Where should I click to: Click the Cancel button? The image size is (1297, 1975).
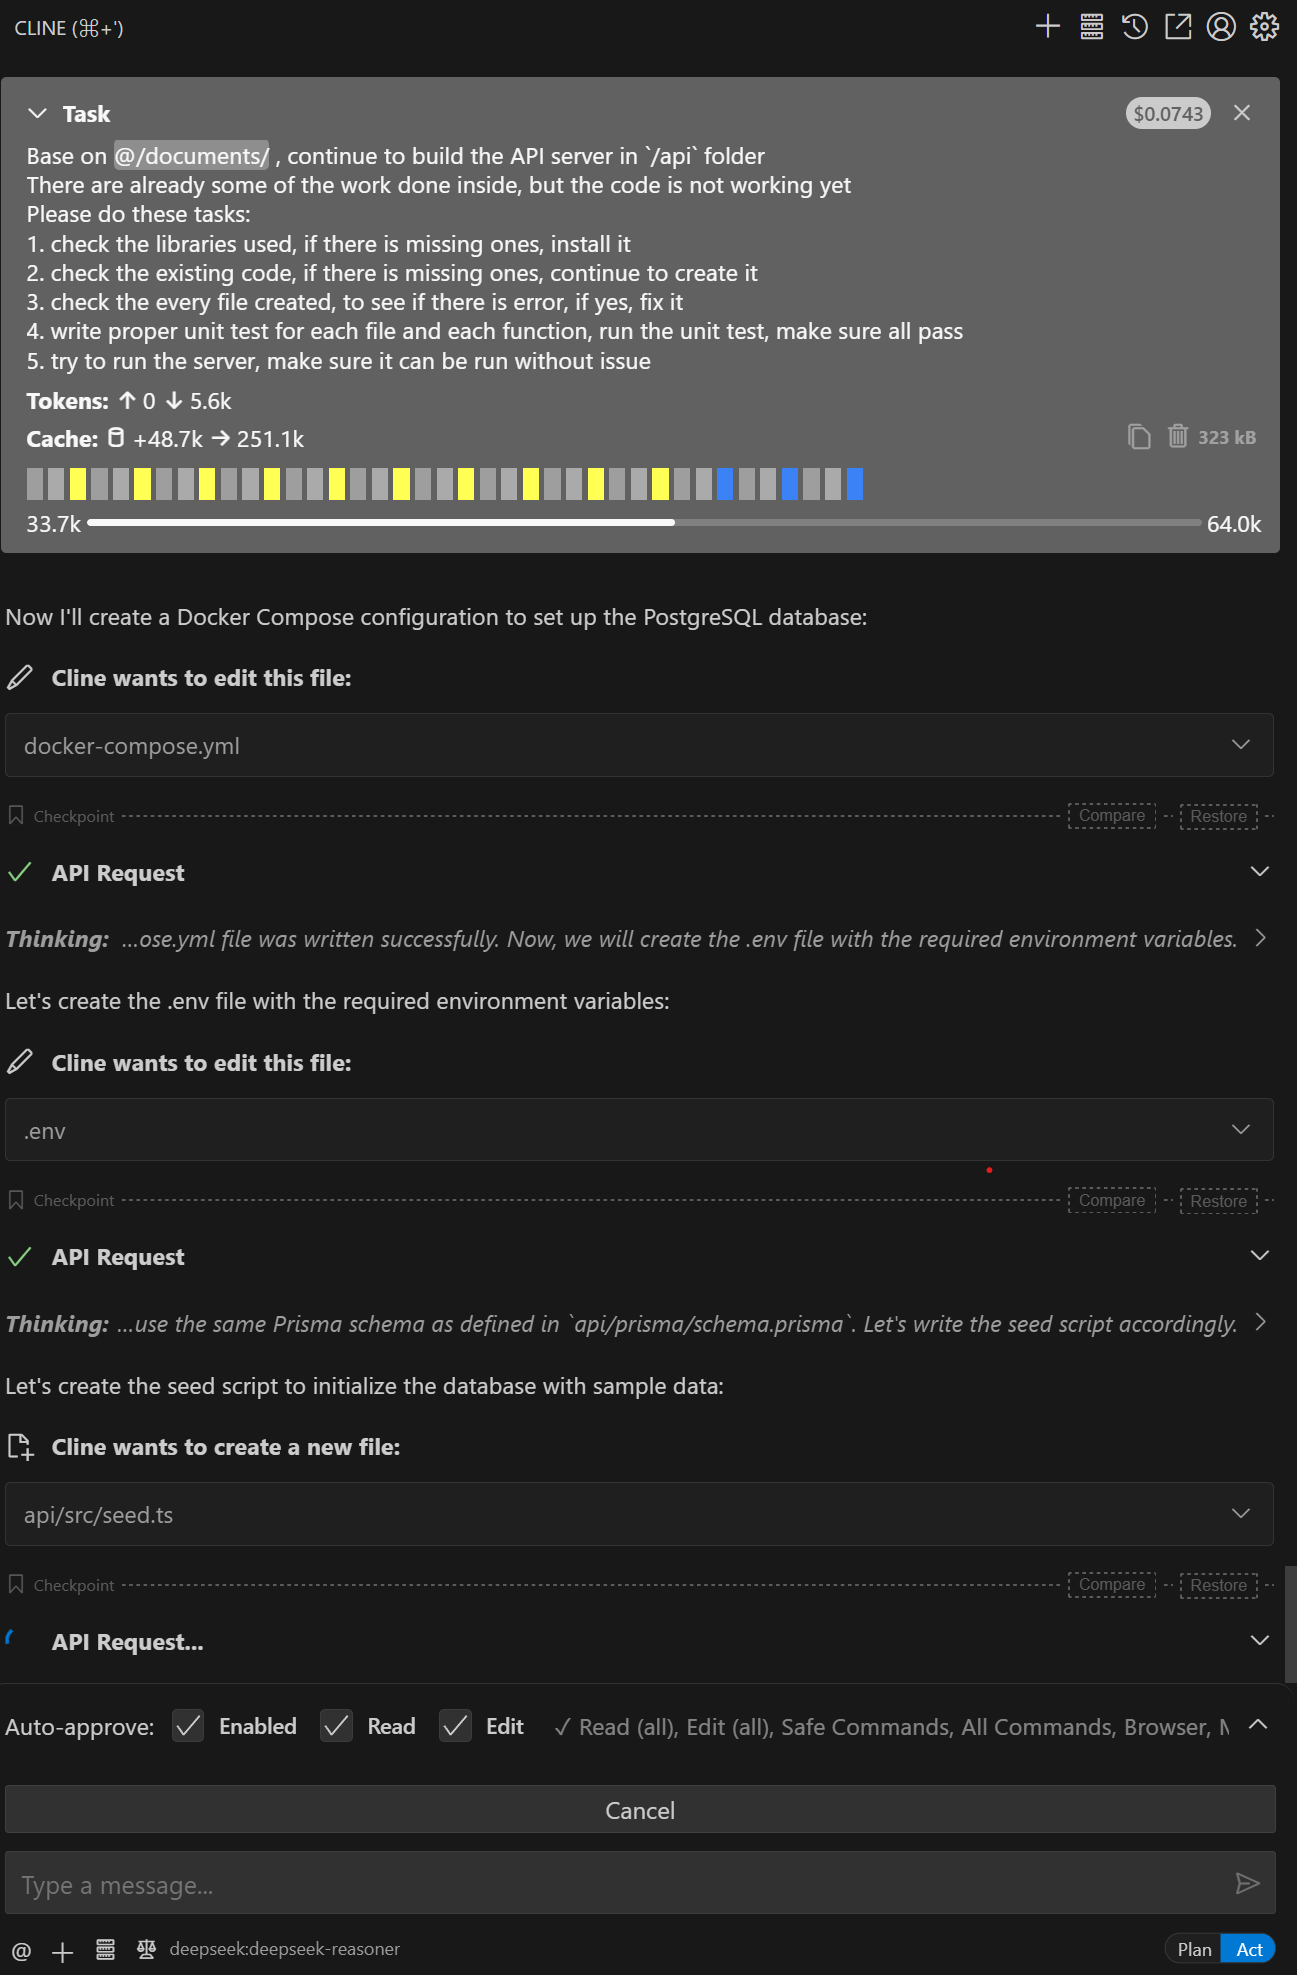[x=640, y=1810]
